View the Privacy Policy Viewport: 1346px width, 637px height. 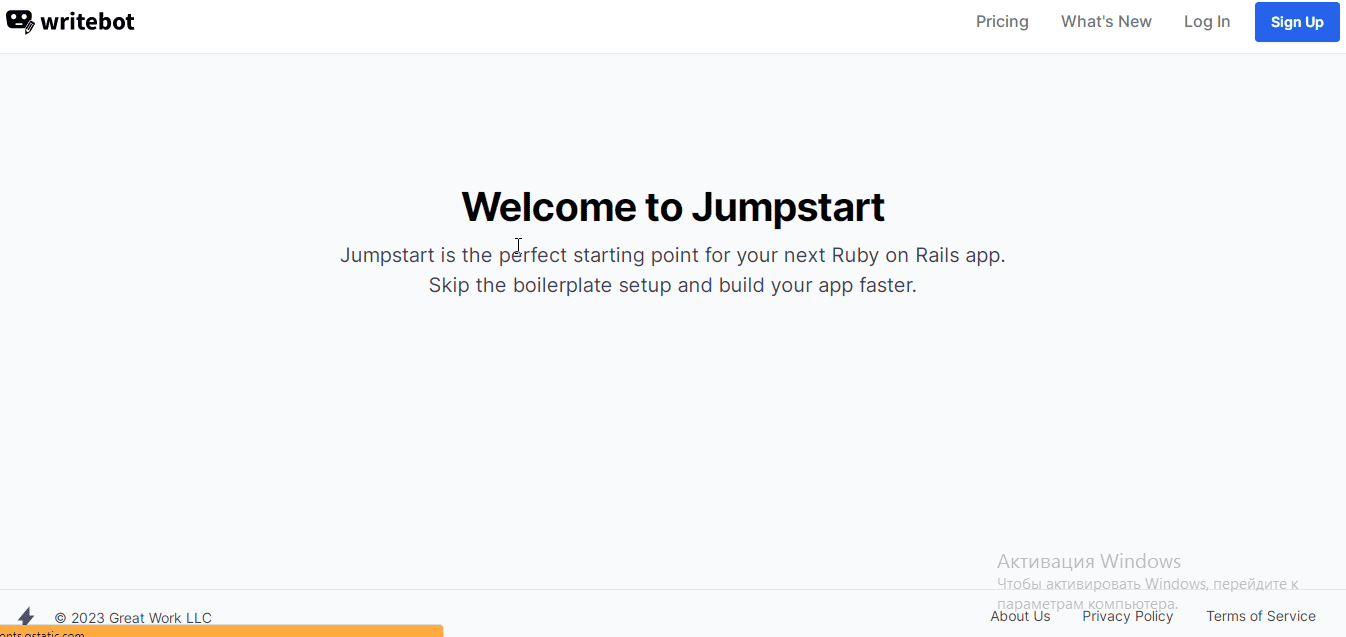point(1127,616)
